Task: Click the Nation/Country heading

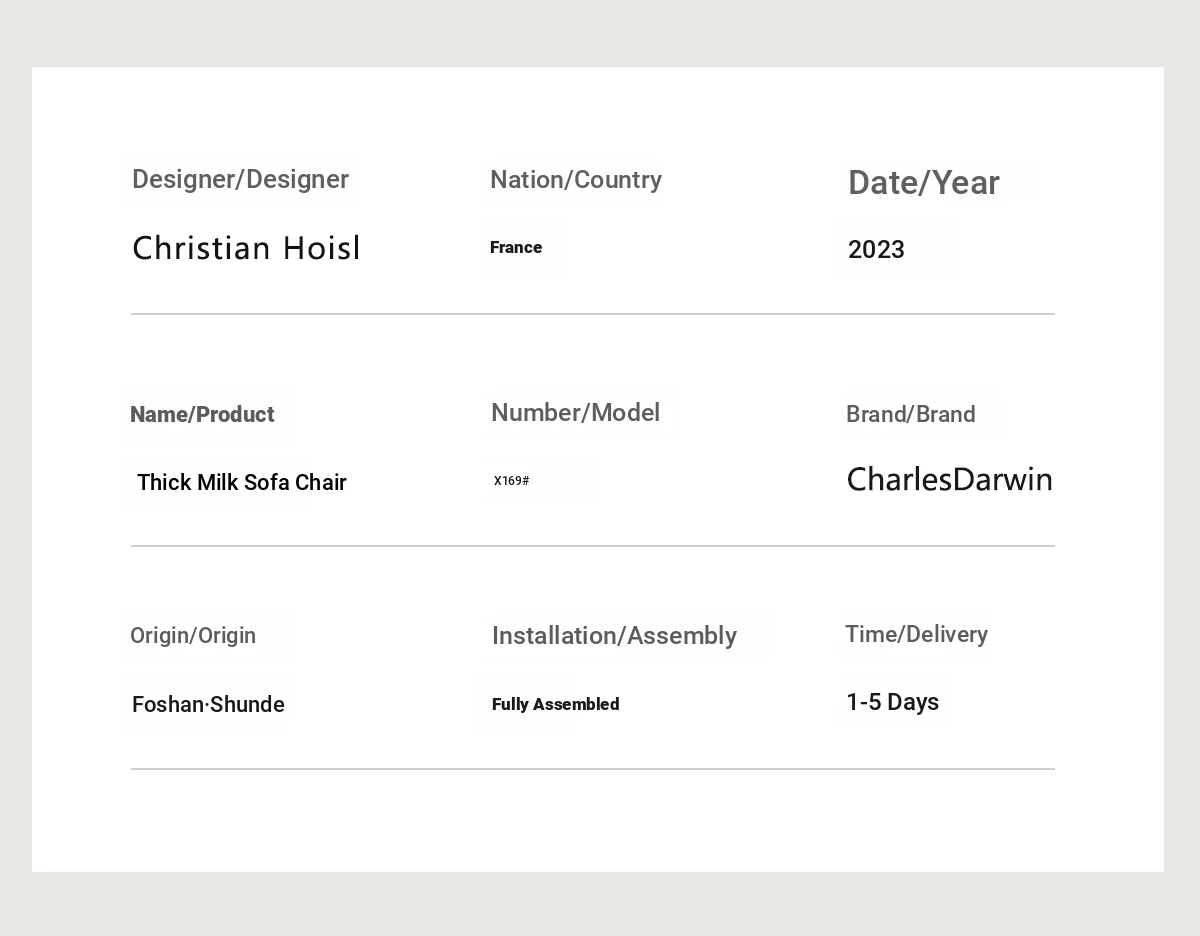Action: coord(576,180)
